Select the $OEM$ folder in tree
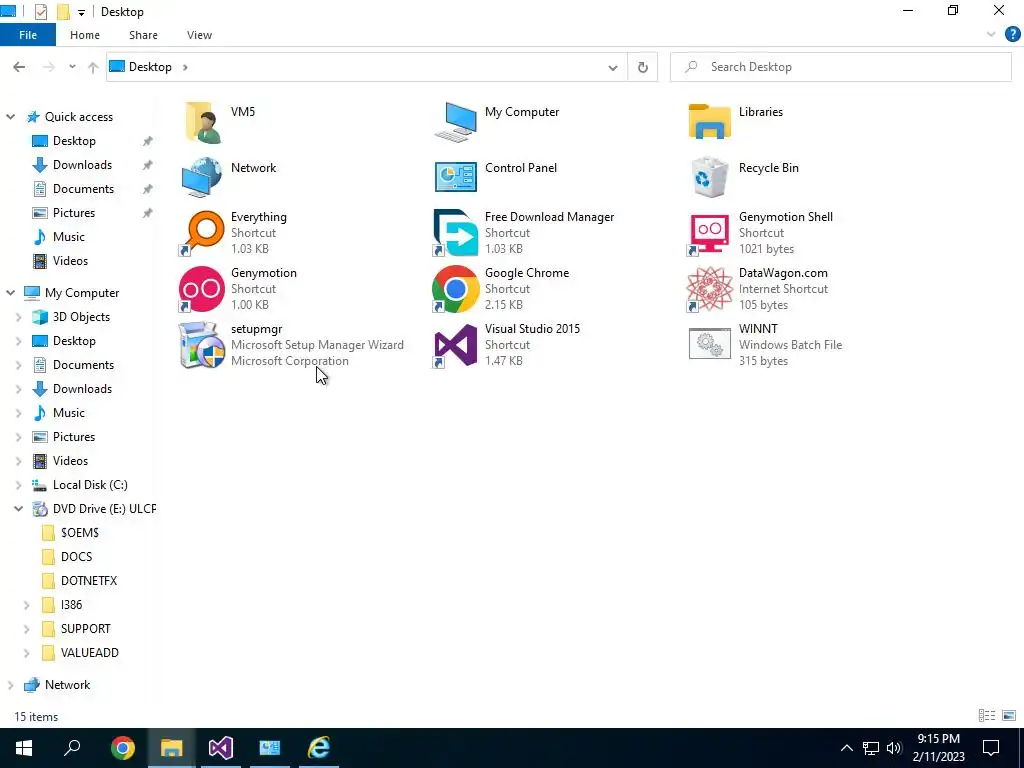Screen dimensions: 1024x768 [x=80, y=533]
